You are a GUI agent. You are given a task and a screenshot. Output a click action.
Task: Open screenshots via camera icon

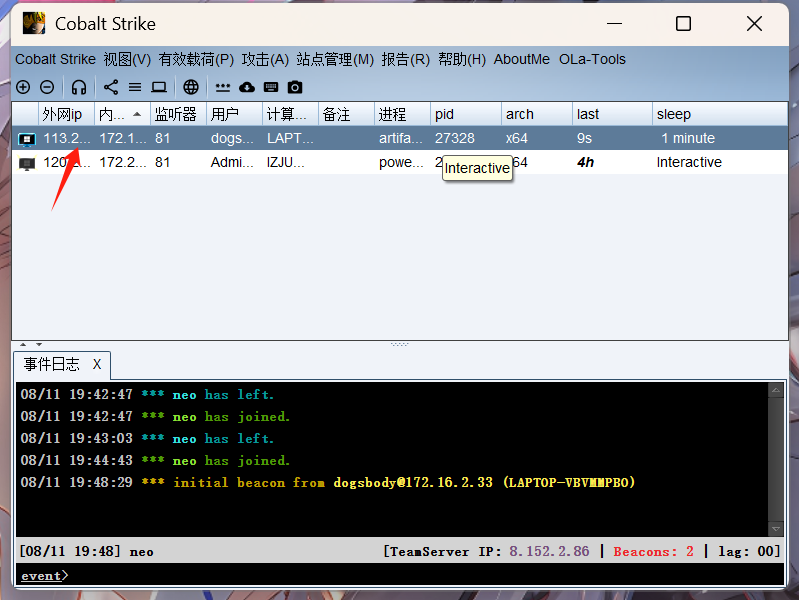click(295, 87)
